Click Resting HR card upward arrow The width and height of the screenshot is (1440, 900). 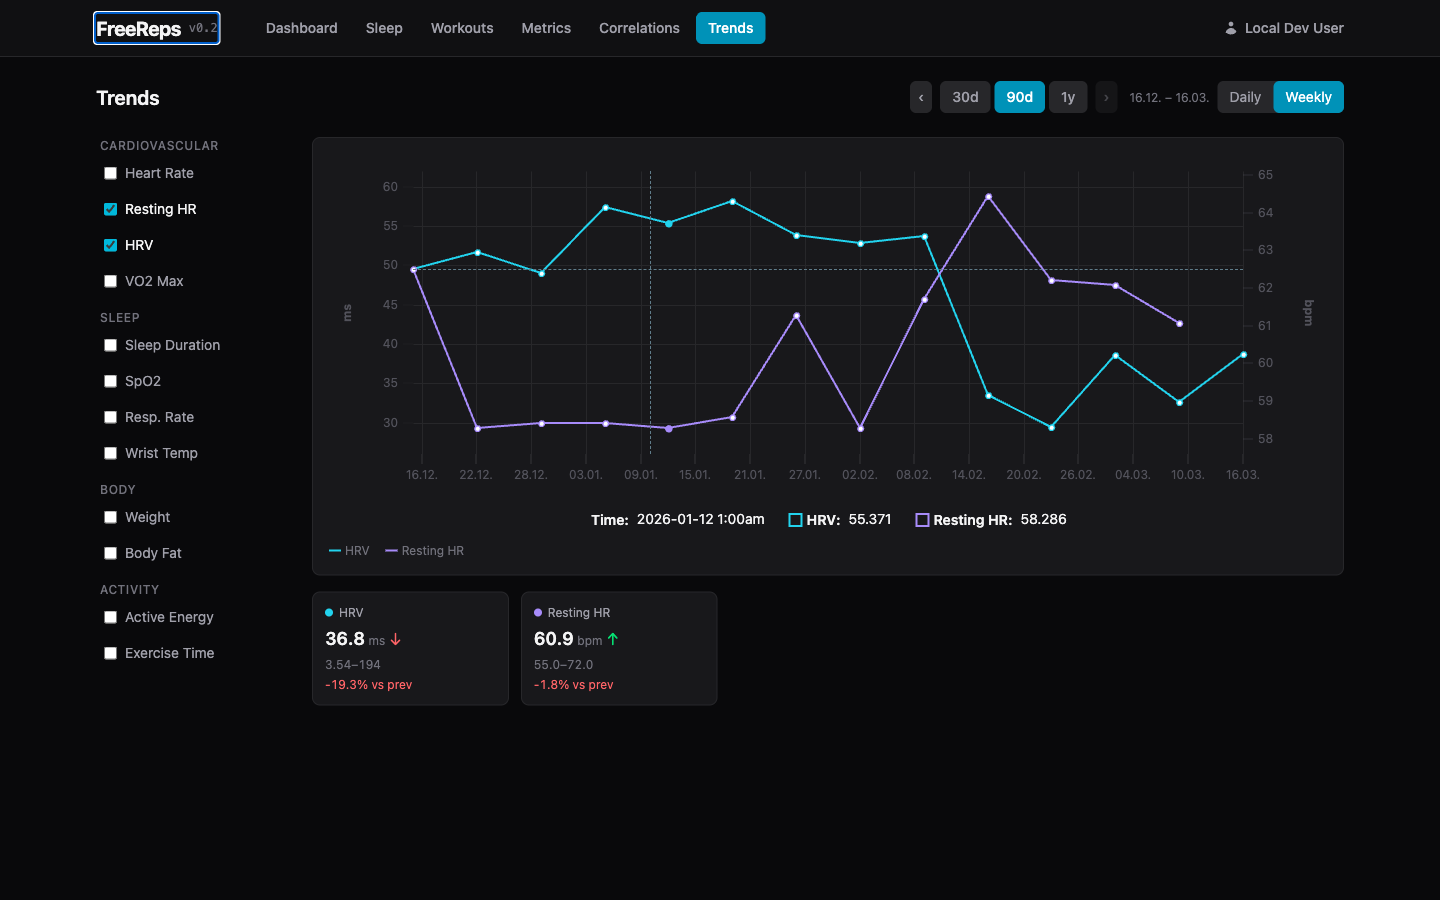[613, 640]
